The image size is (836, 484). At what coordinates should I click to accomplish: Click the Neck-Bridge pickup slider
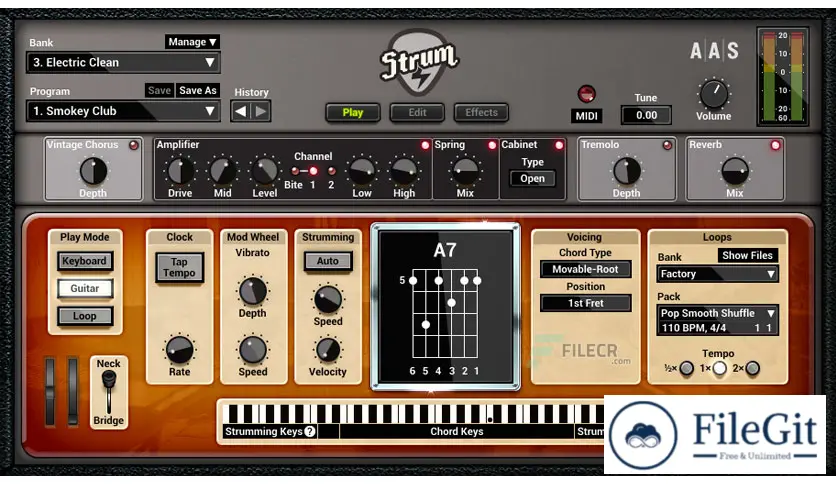(x=108, y=391)
